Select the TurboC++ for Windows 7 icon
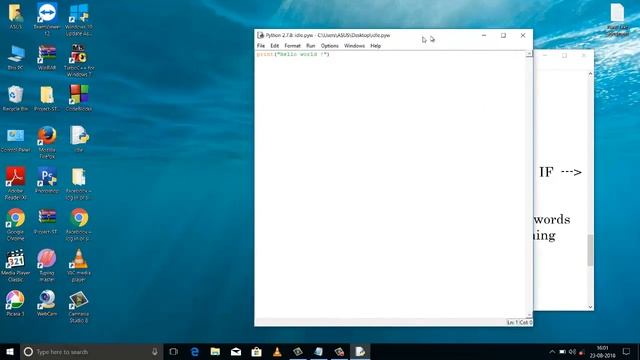The height and width of the screenshot is (360, 640). 79,60
